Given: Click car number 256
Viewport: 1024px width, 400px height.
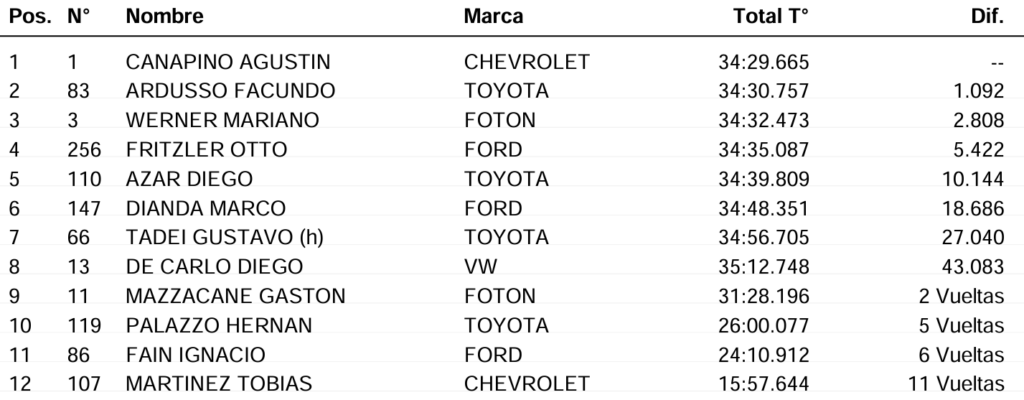Looking at the screenshot, I should (x=84, y=150).
